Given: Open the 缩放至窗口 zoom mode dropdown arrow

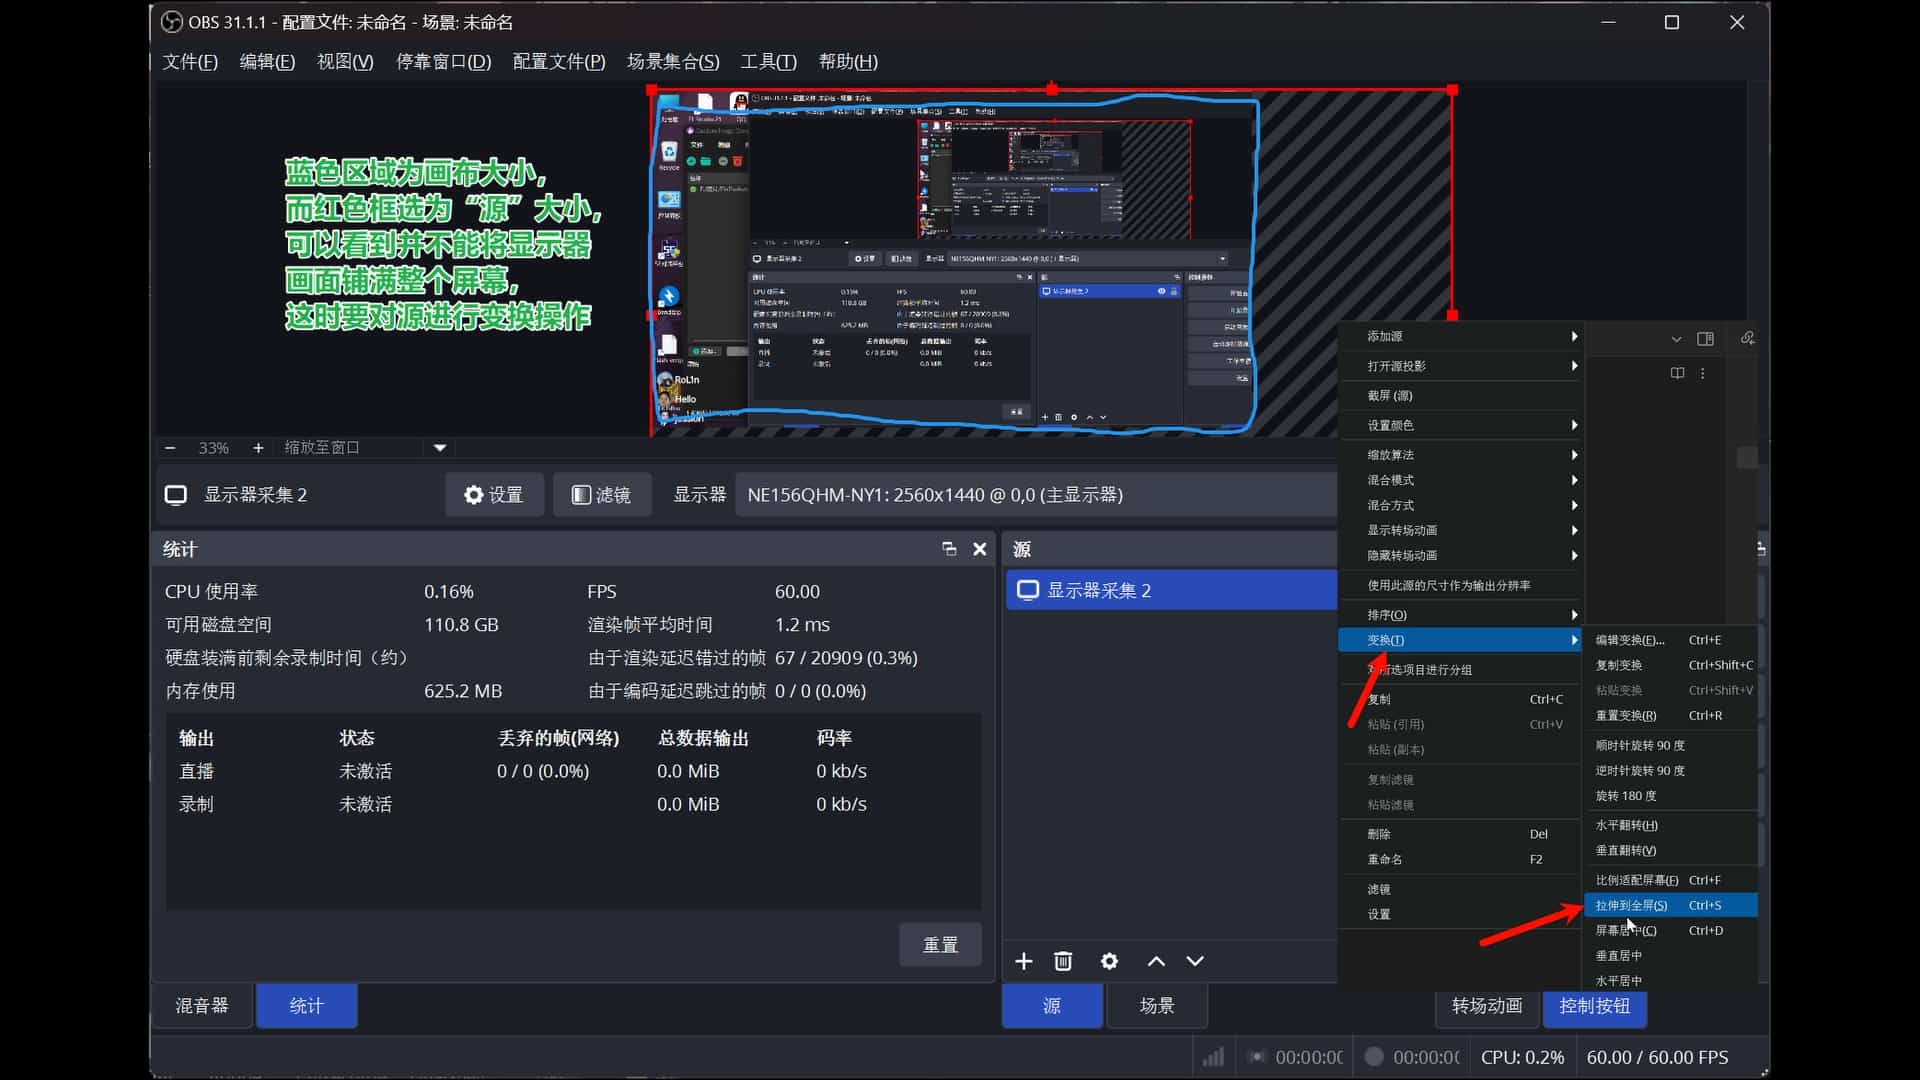Looking at the screenshot, I should pyautogui.click(x=440, y=448).
